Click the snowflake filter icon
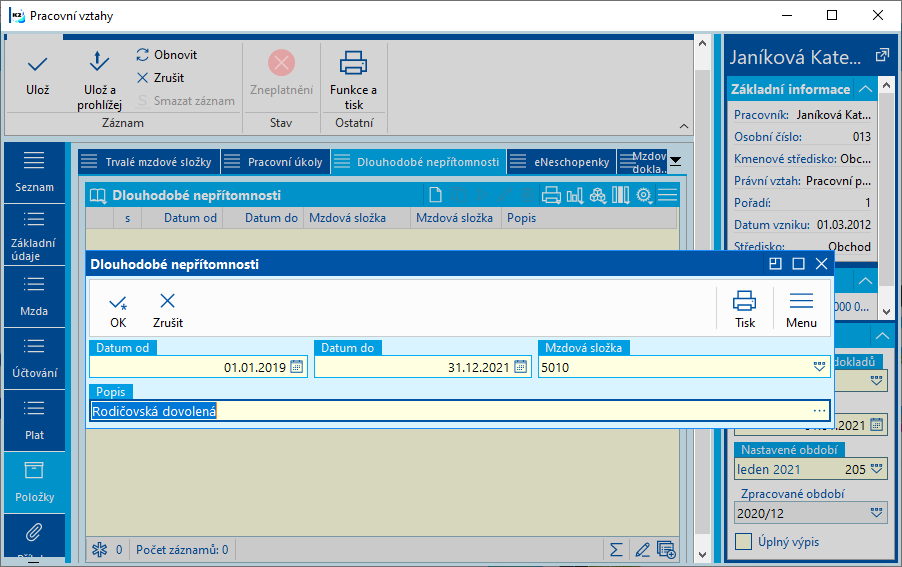Screen dimensions: 902x567 click(100, 550)
